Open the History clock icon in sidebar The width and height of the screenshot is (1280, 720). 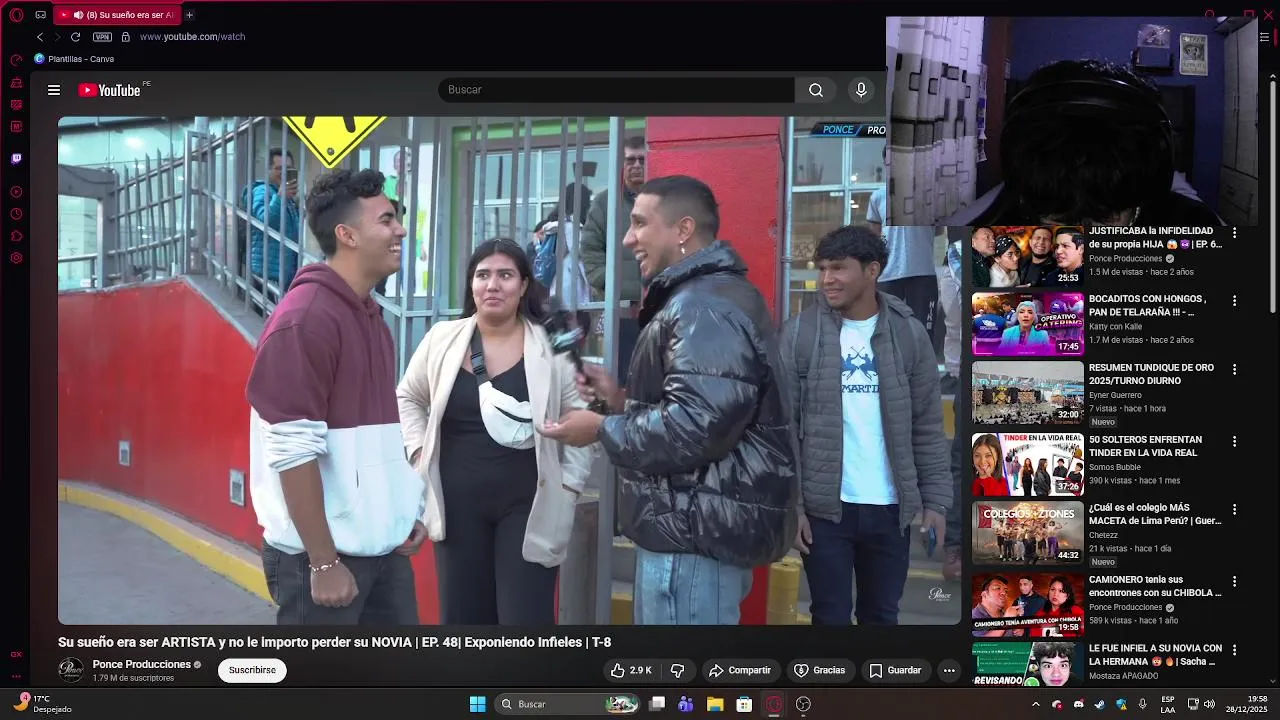click(x=16, y=214)
